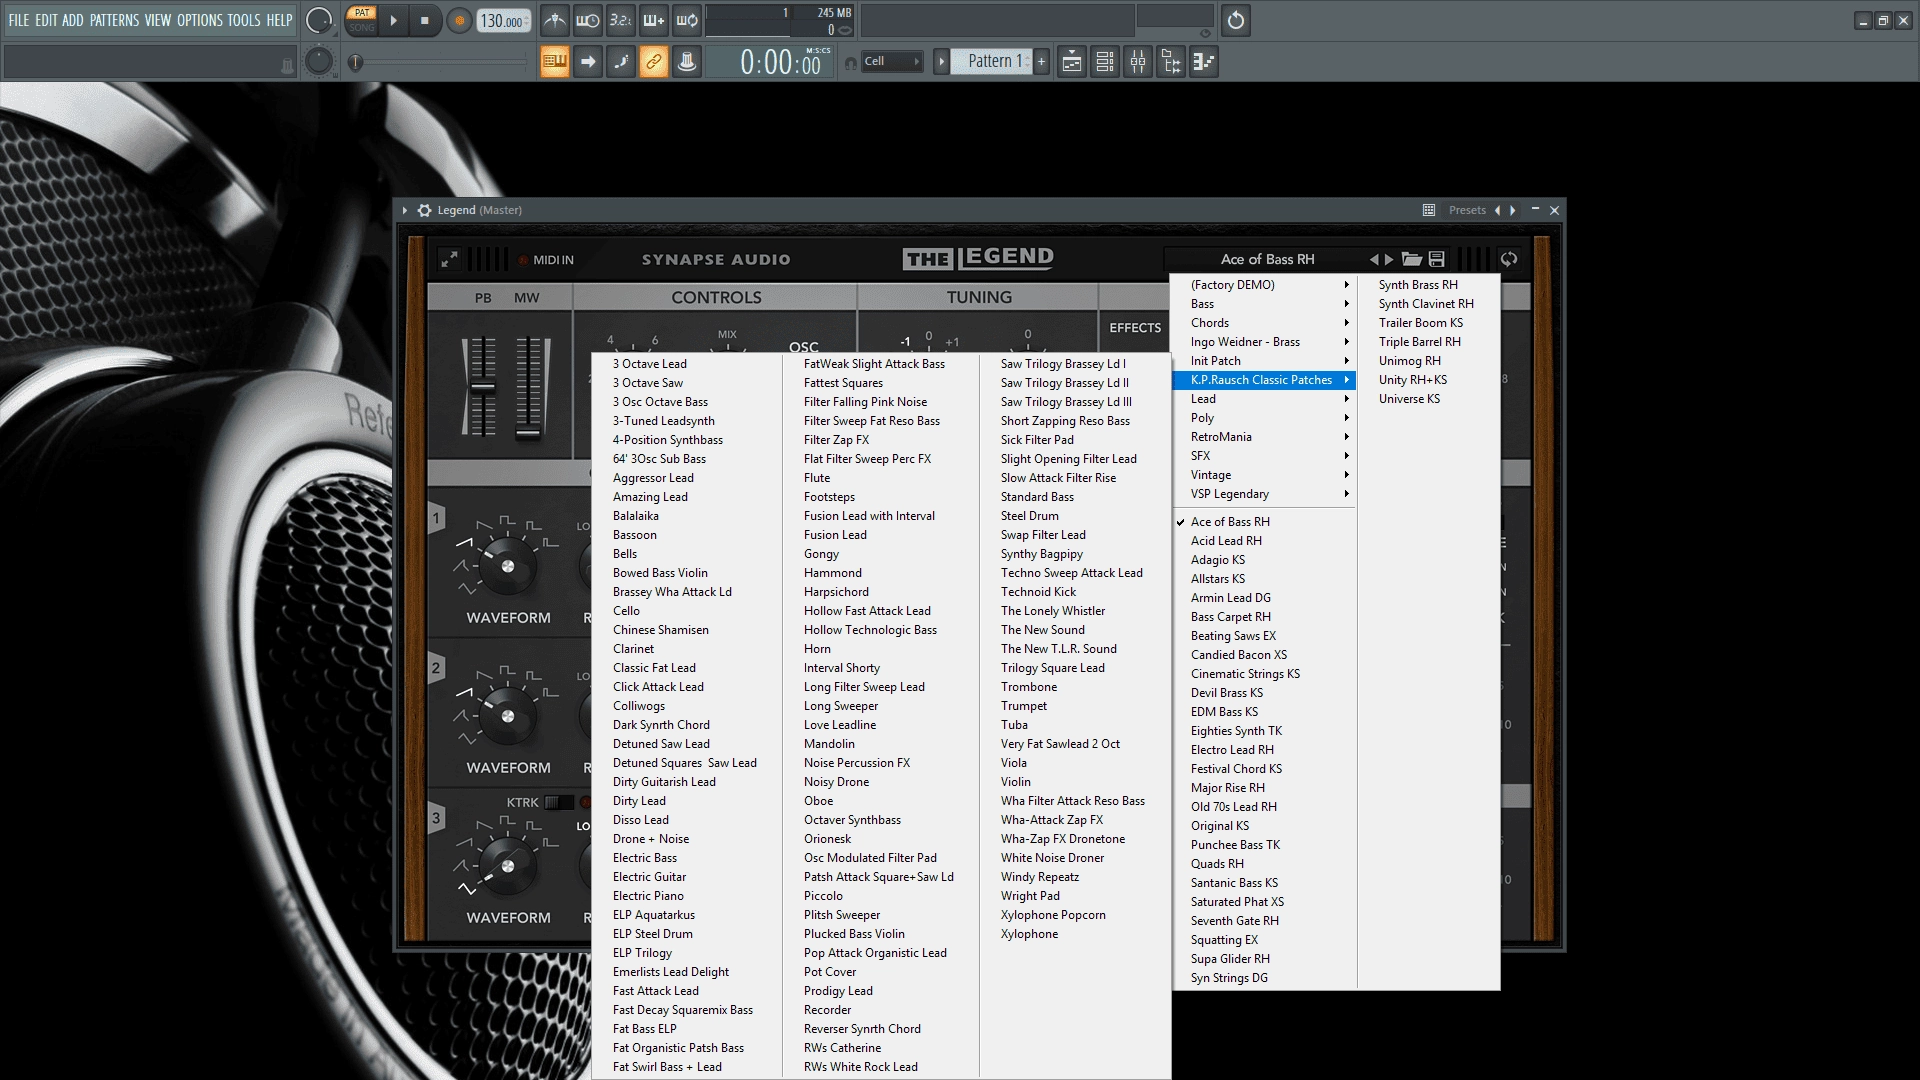Open the FILE menu
1920x1080 pixels.
coord(18,20)
